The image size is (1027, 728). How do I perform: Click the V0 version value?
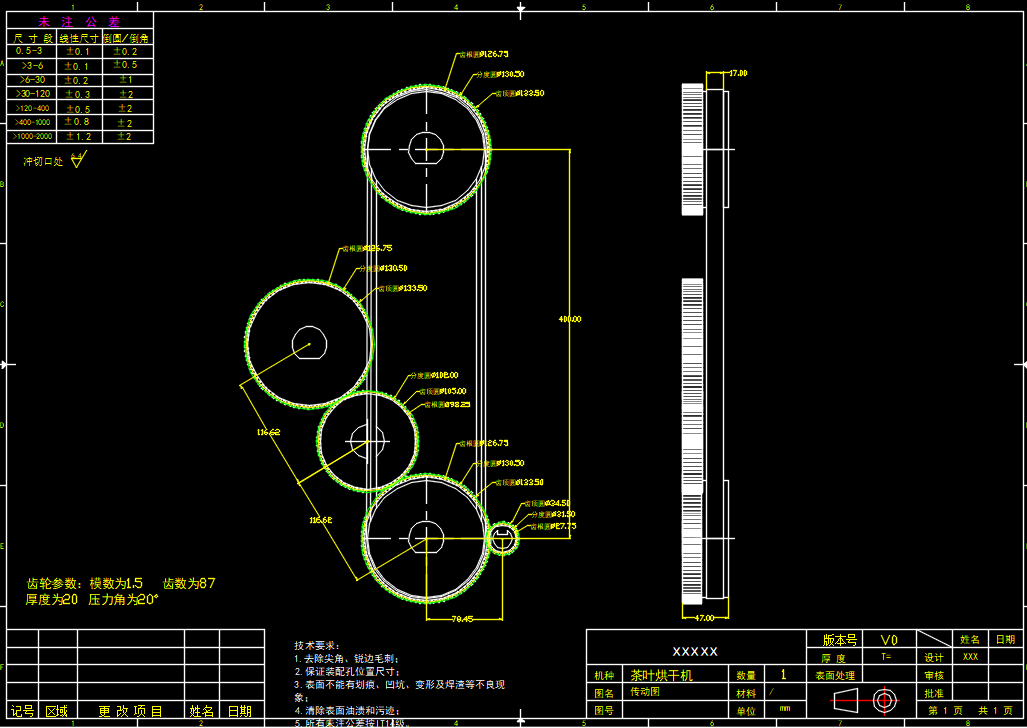pyautogui.click(x=889, y=640)
